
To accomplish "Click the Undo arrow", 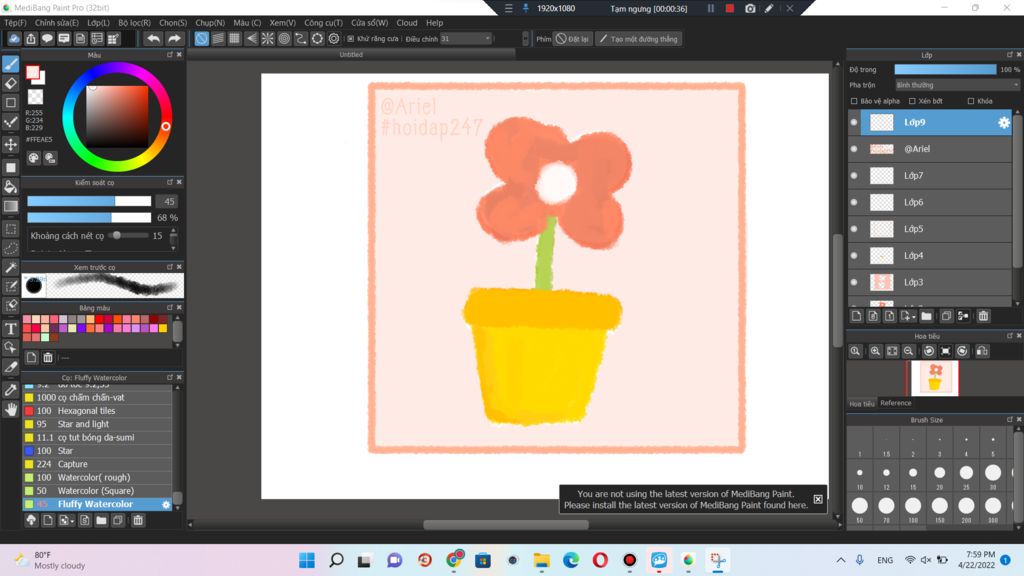I will click(x=153, y=39).
